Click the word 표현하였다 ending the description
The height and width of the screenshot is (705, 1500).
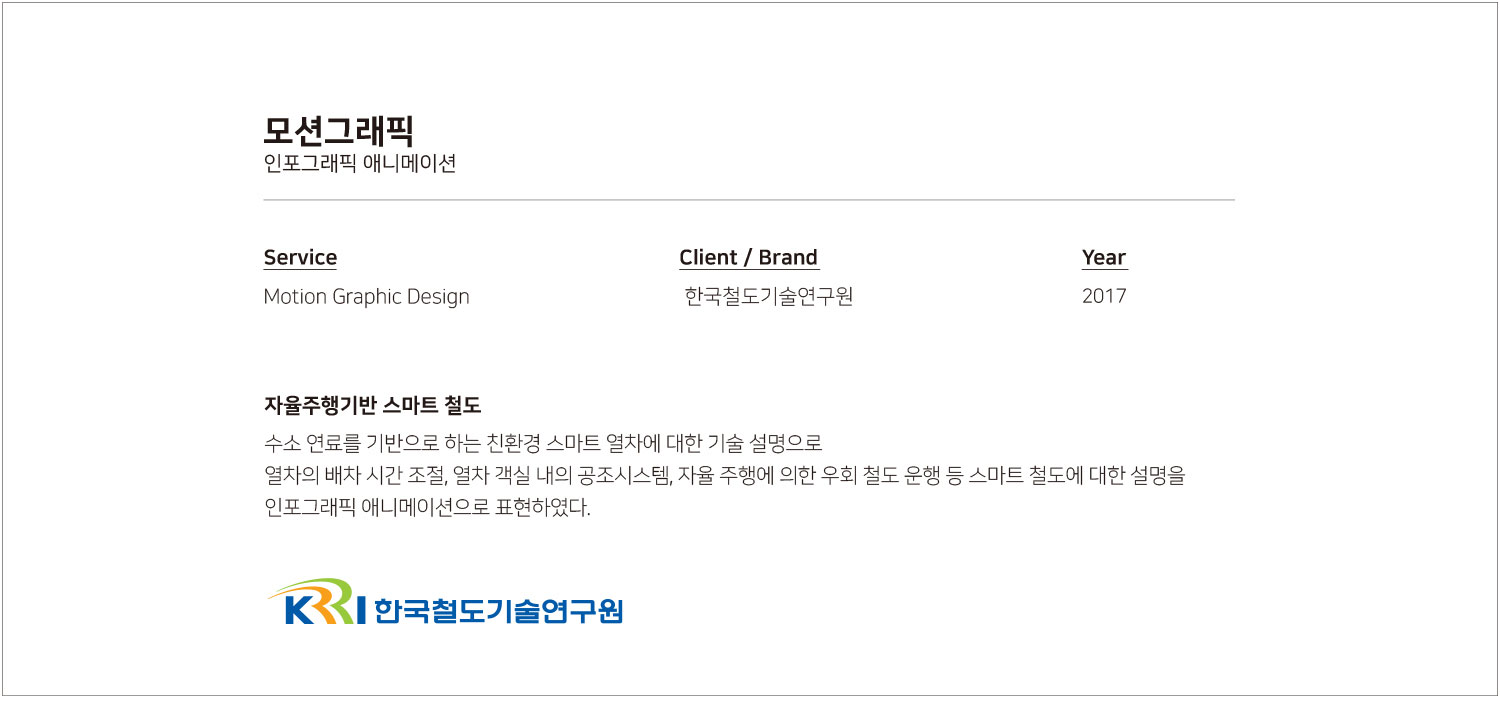(x=543, y=507)
